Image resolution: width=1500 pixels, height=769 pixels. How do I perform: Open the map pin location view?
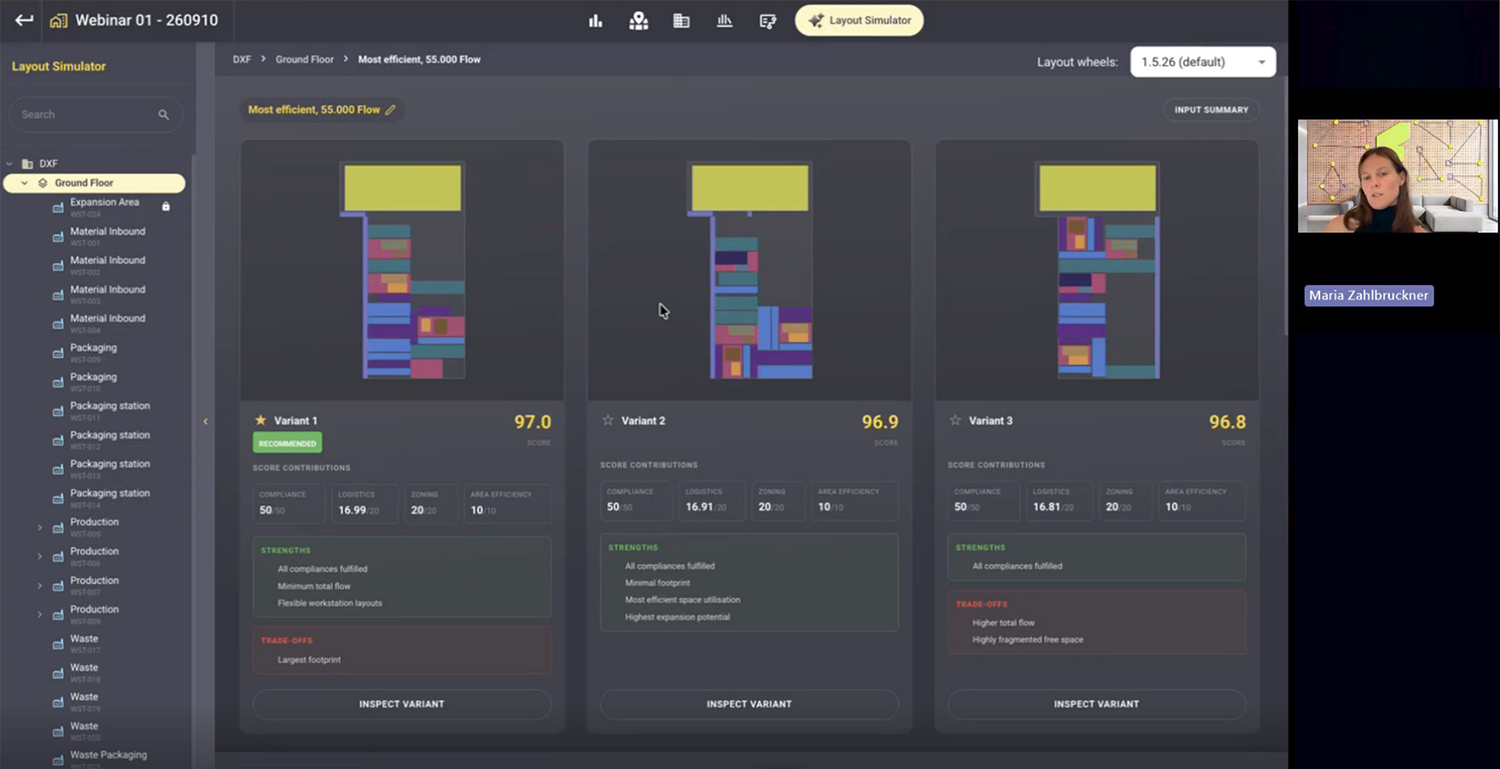pyautogui.click(x=638, y=20)
